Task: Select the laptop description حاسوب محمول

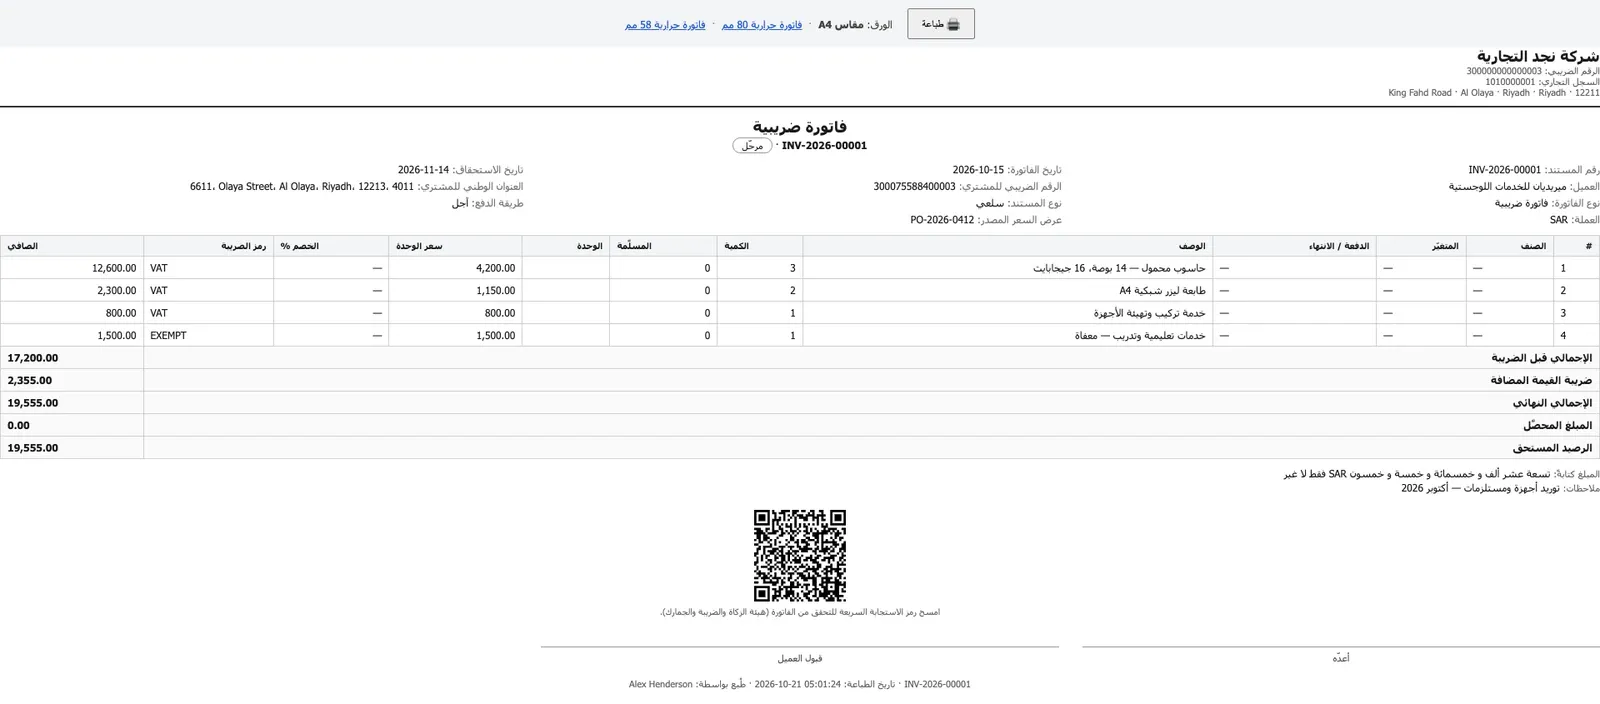Action: (x=1119, y=268)
